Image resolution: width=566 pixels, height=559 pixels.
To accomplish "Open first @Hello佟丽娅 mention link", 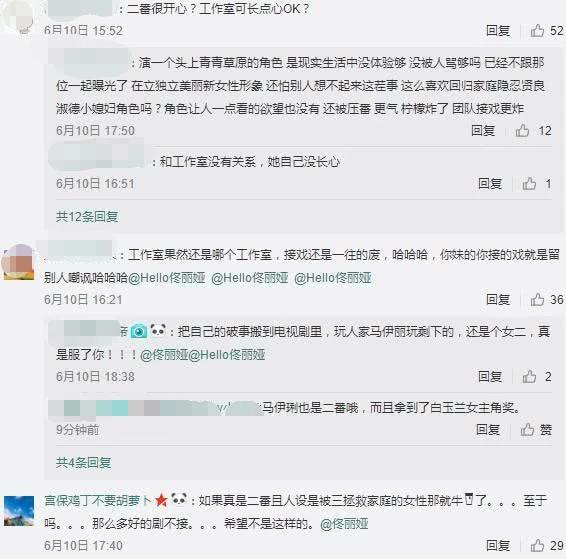I will pyautogui.click(x=167, y=278).
